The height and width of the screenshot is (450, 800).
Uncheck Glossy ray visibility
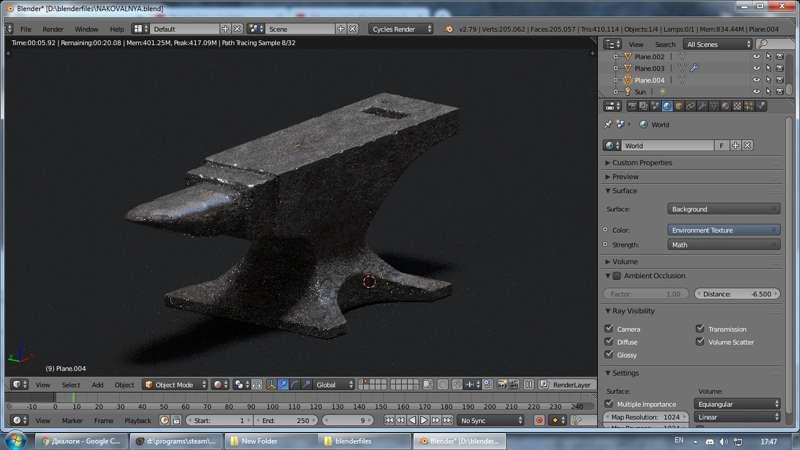(x=609, y=354)
